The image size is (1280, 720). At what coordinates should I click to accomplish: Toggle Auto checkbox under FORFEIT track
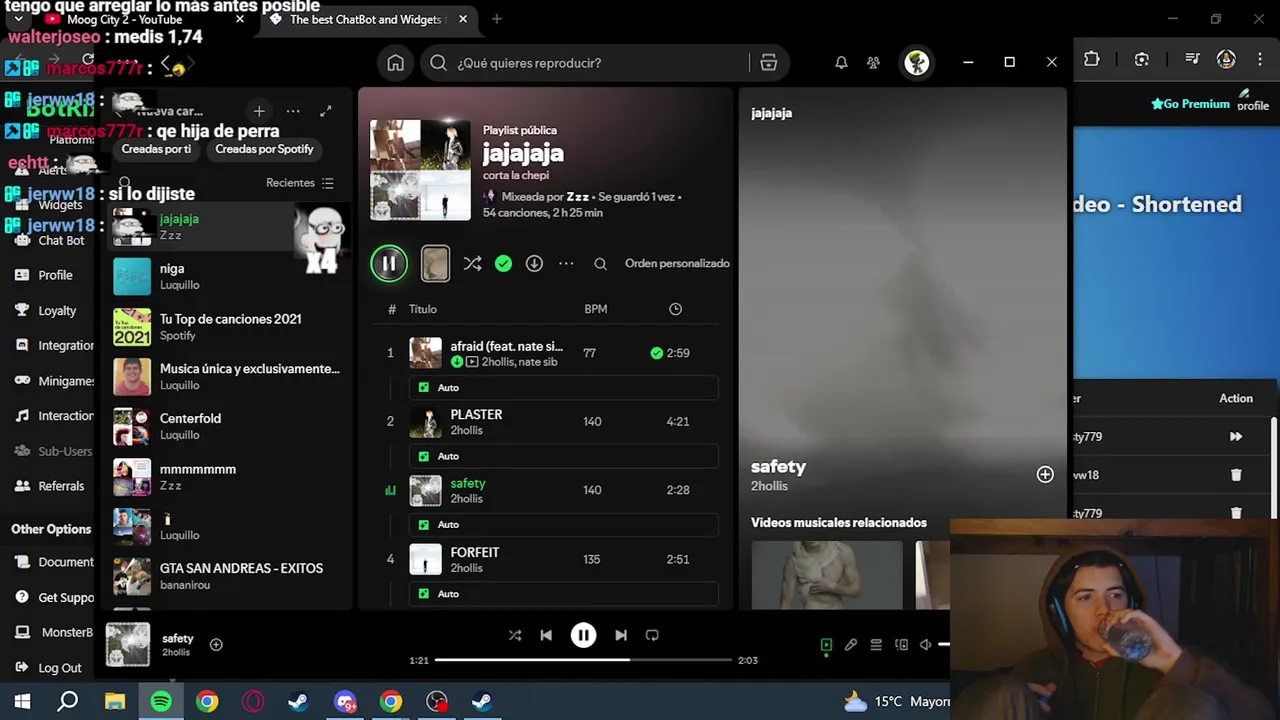click(x=424, y=594)
